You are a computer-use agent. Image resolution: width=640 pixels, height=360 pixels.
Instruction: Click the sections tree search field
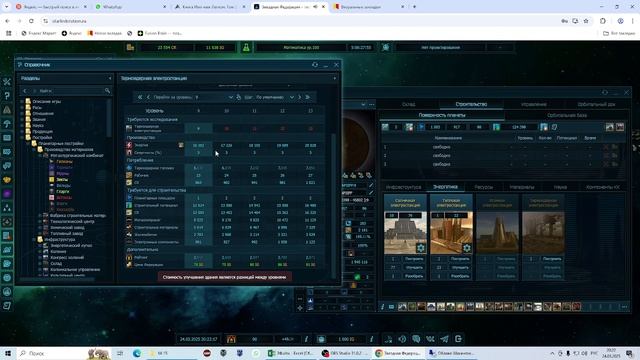[70, 91]
